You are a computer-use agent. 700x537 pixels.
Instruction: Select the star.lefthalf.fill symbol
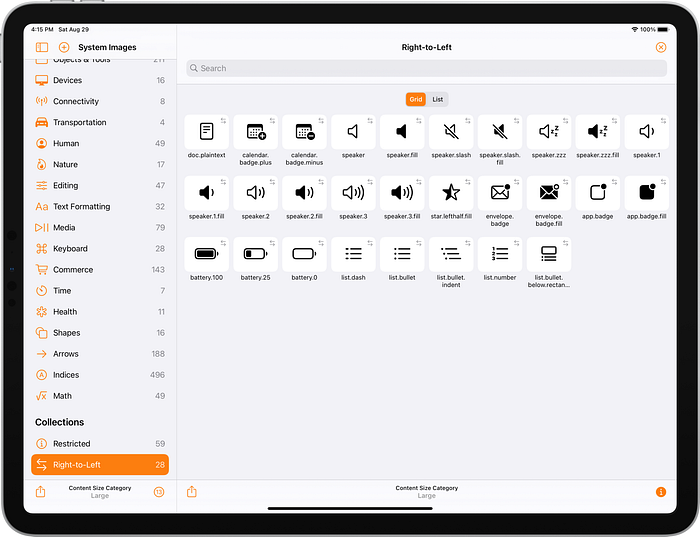(451, 193)
